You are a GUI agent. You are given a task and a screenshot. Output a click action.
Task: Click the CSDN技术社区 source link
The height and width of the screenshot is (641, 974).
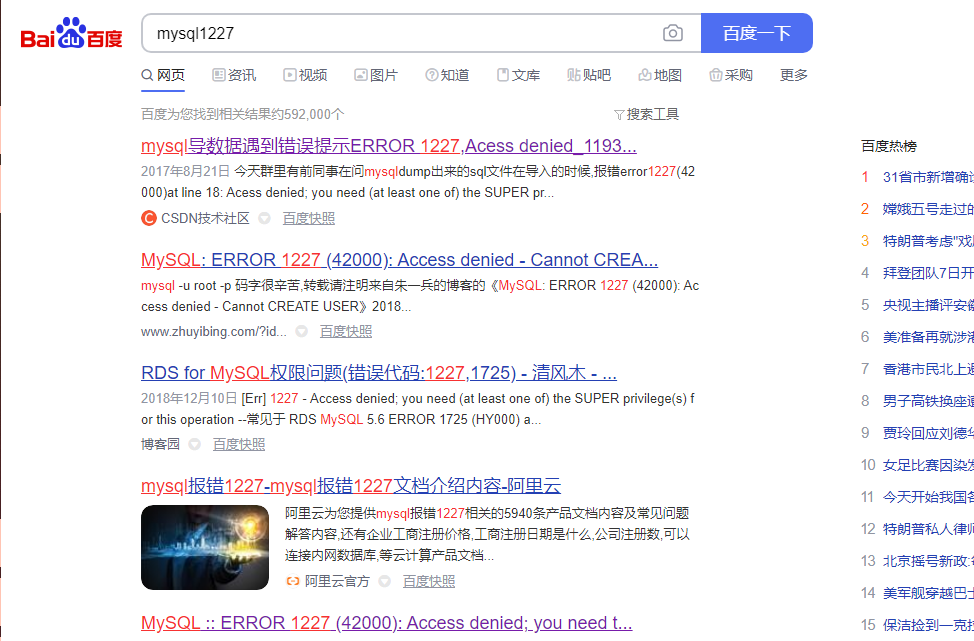click(x=205, y=218)
